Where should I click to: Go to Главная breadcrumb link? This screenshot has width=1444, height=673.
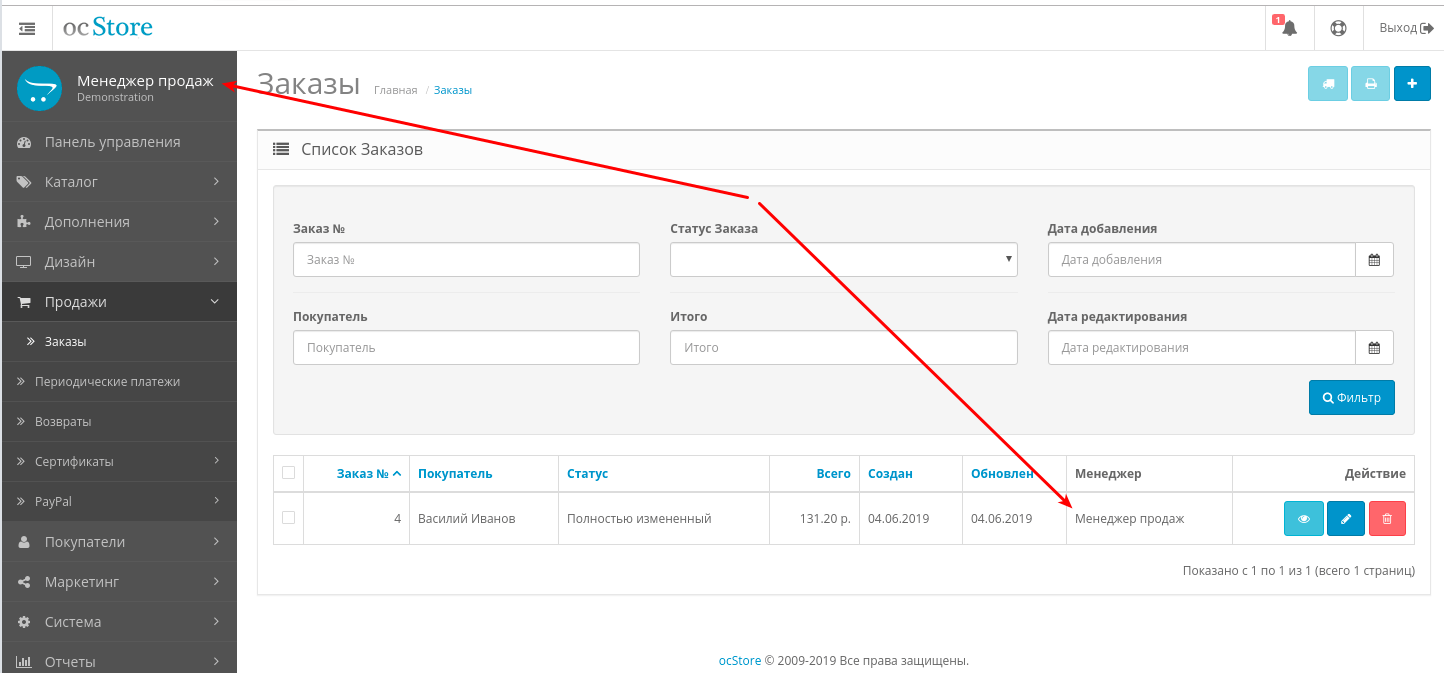395,90
